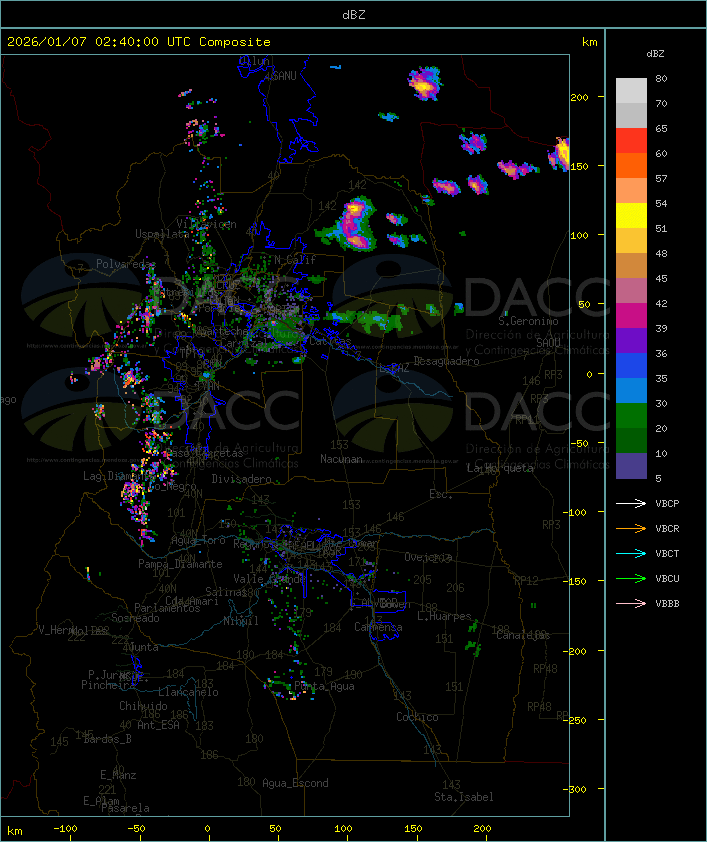Click the green VBCU arrow icon
The width and height of the screenshot is (707, 842).
pyautogui.click(x=631, y=578)
